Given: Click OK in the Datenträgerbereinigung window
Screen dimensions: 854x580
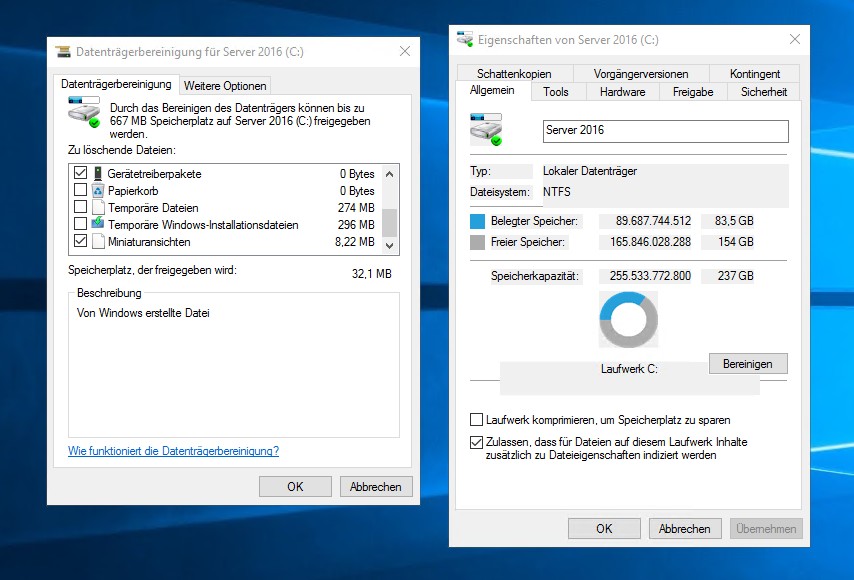Looking at the screenshot, I should (295, 486).
